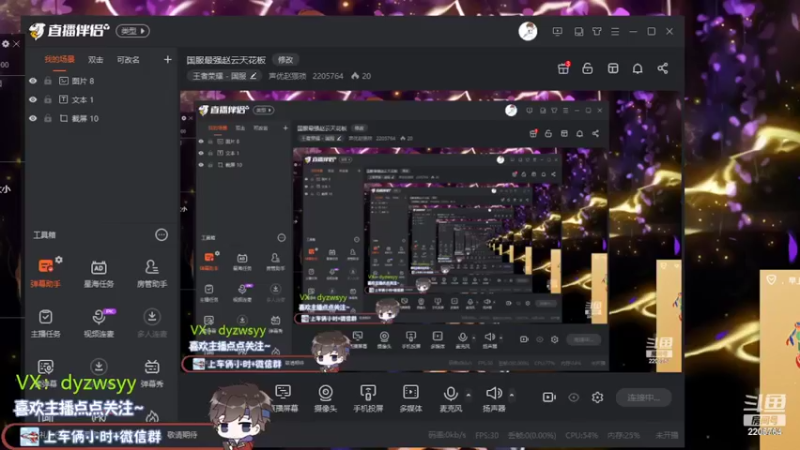Image resolution: width=800 pixels, height=450 pixels.
Task: Add a 多媒体 media source
Action: [411, 398]
